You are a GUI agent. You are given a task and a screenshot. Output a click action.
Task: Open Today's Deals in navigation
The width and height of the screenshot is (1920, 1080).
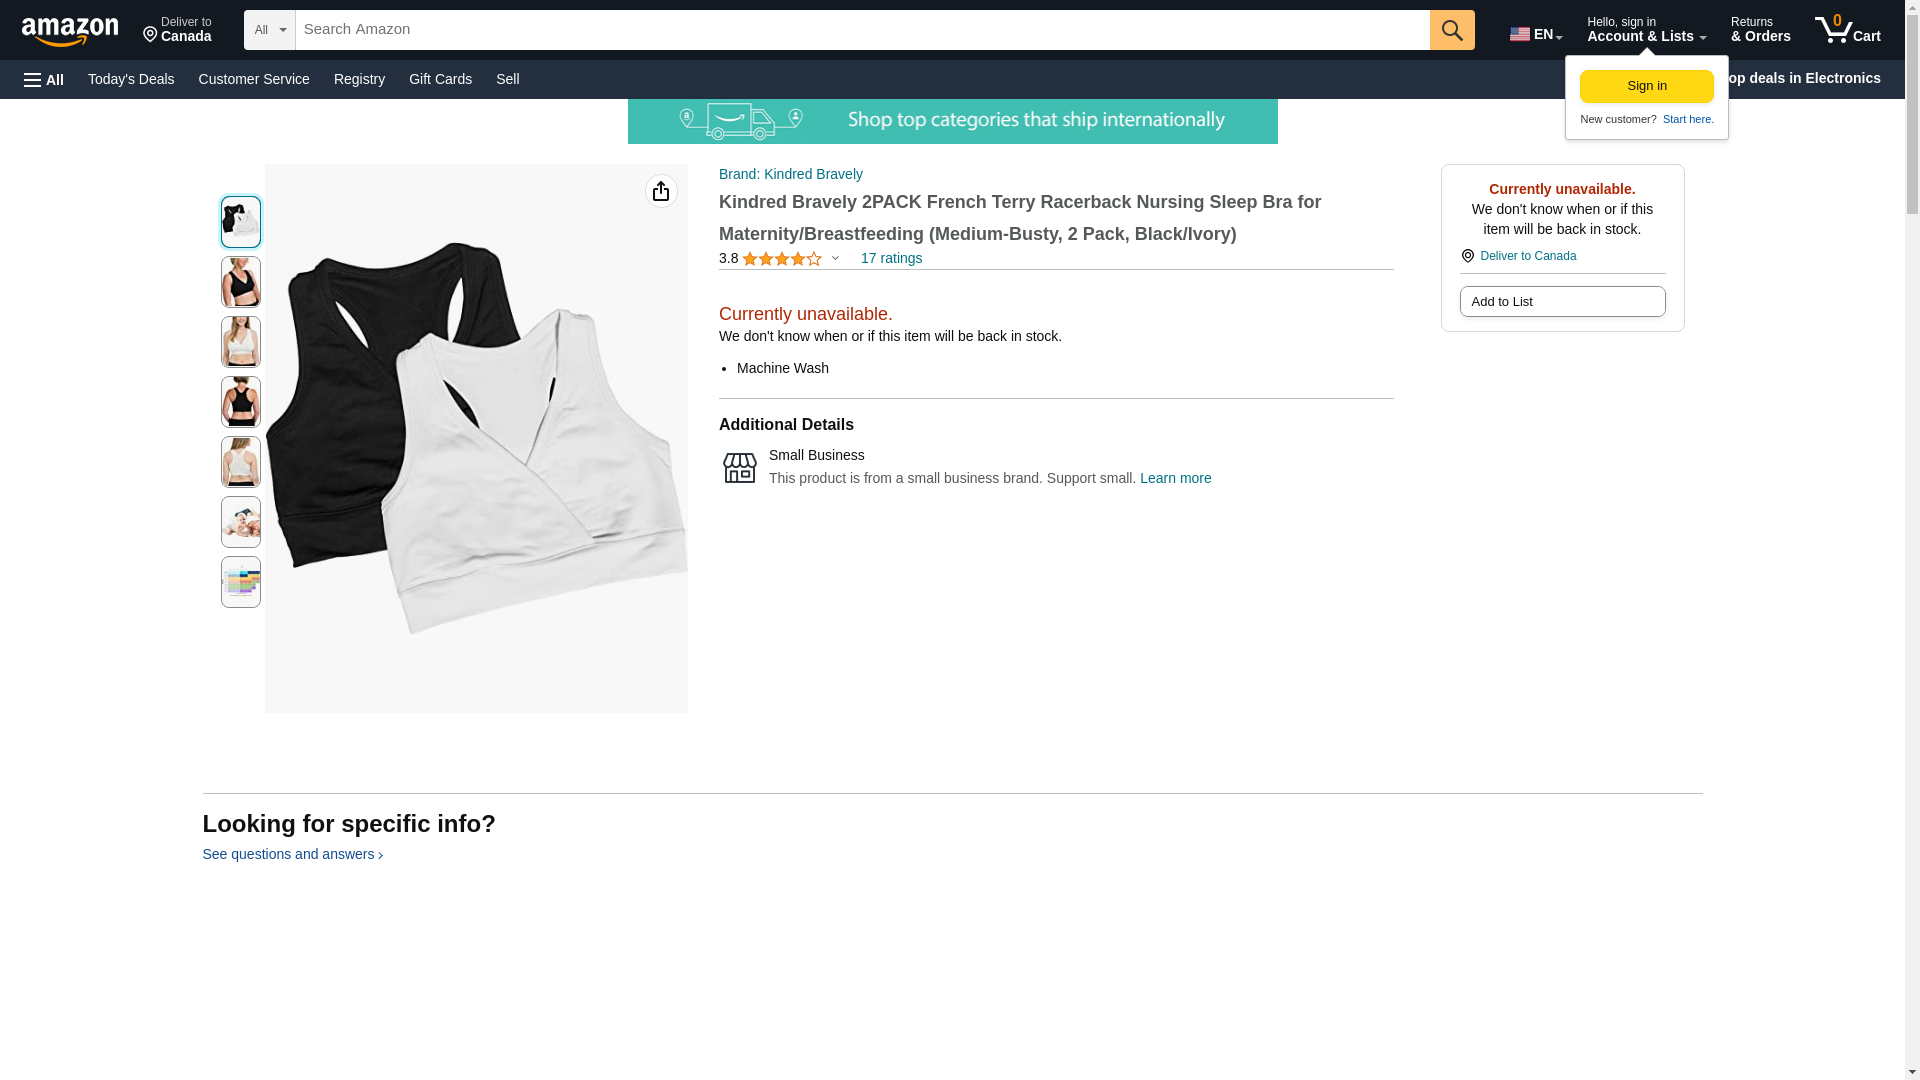point(131,79)
